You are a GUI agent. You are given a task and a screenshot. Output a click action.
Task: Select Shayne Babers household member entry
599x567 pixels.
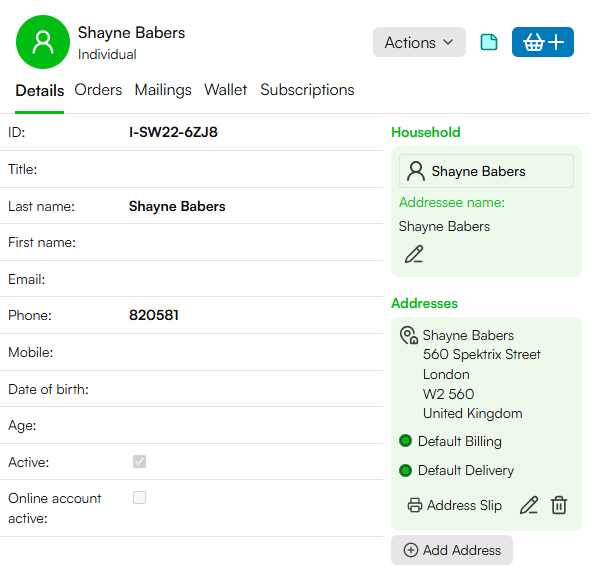486,171
